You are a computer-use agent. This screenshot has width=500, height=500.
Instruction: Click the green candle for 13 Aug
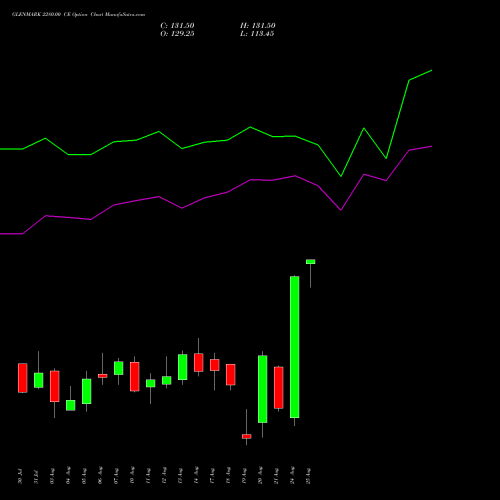point(183,367)
